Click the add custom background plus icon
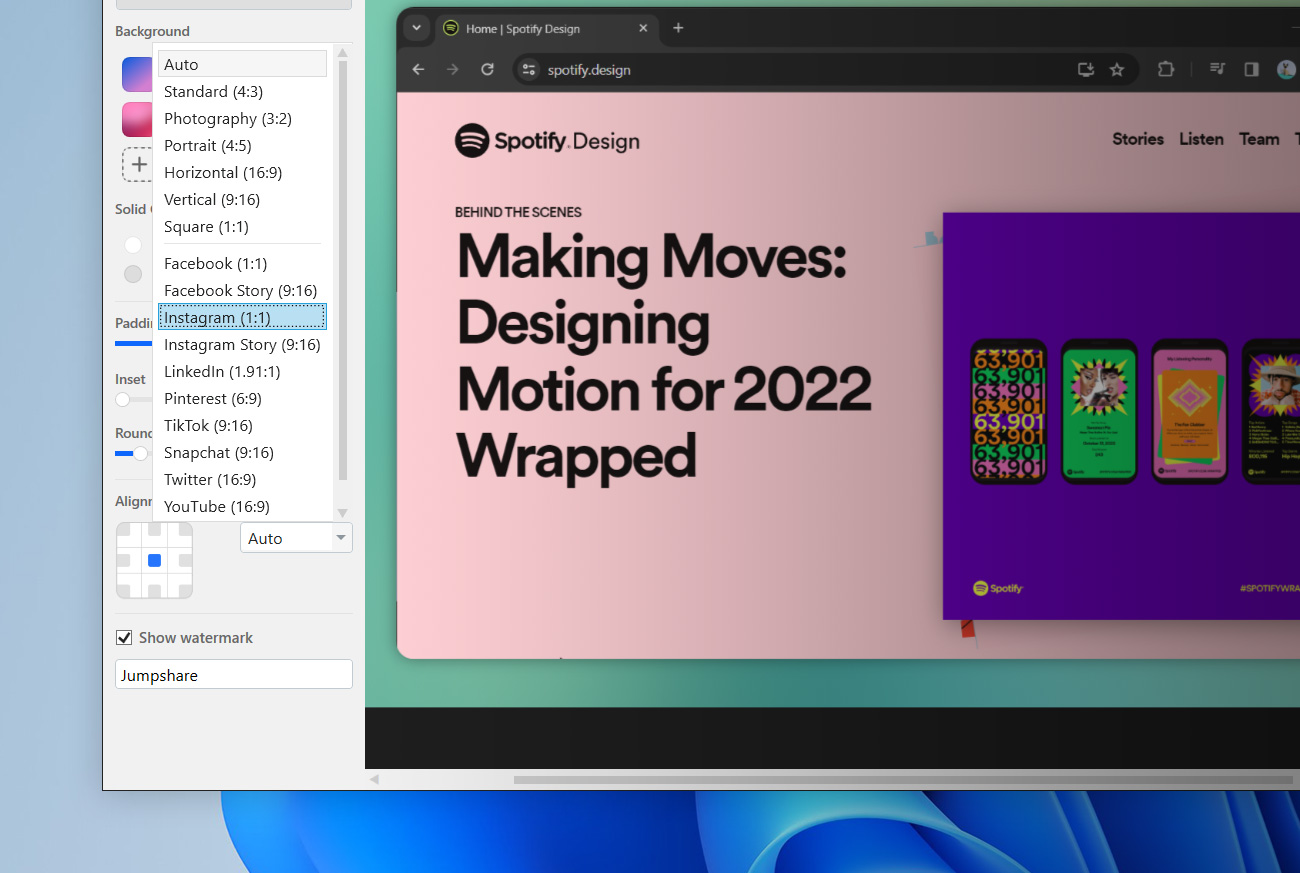The height and width of the screenshot is (873, 1300). [137, 164]
